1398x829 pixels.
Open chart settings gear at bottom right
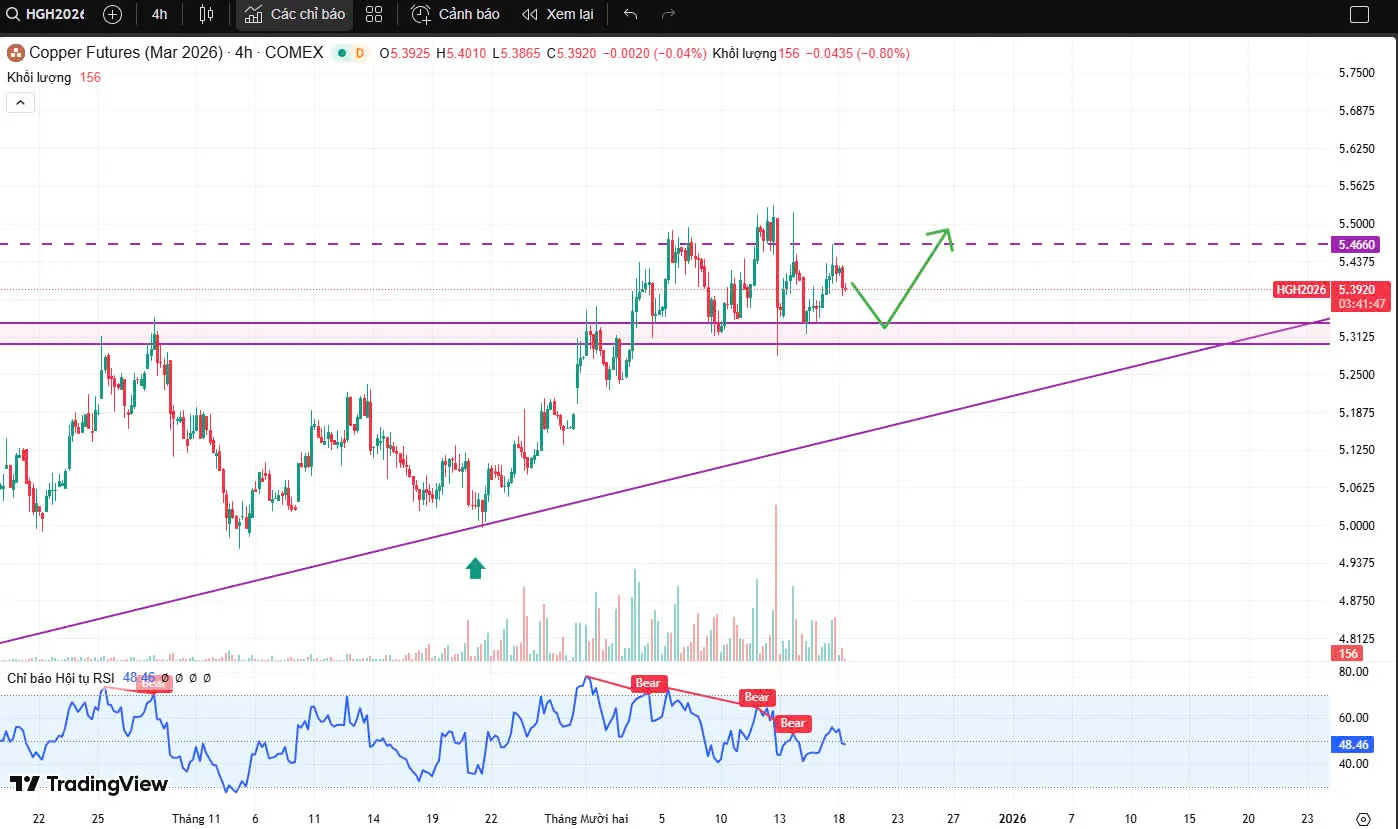click(1361, 818)
